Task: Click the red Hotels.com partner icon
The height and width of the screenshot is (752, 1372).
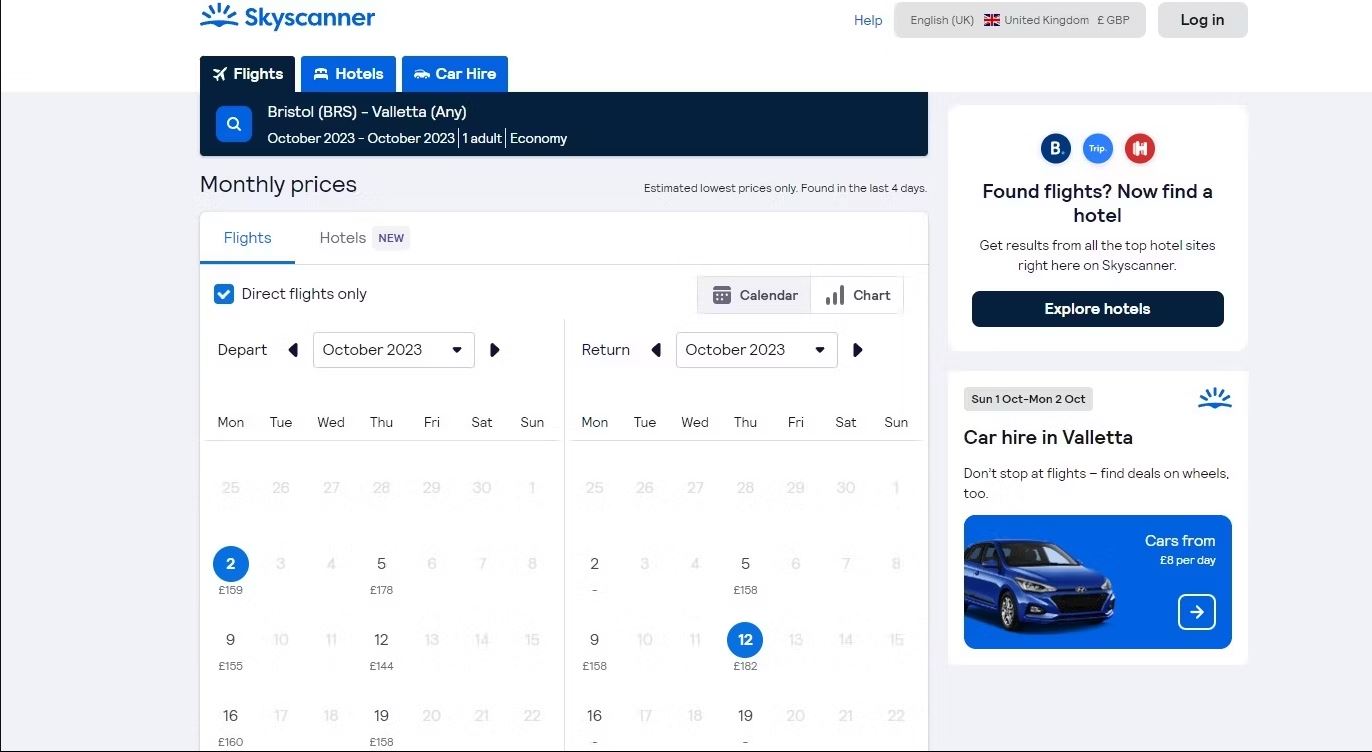Action: pyautogui.click(x=1140, y=149)
